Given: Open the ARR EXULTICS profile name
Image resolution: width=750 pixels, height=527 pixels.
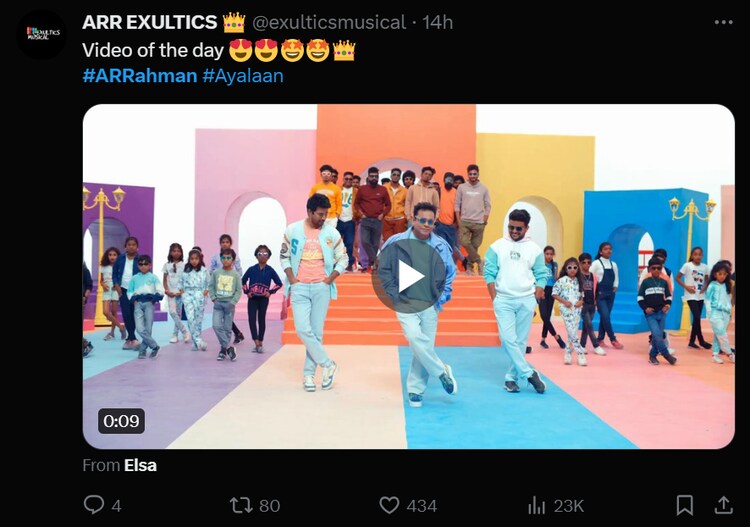Looking at the screenshot, I should click(150, 22).
